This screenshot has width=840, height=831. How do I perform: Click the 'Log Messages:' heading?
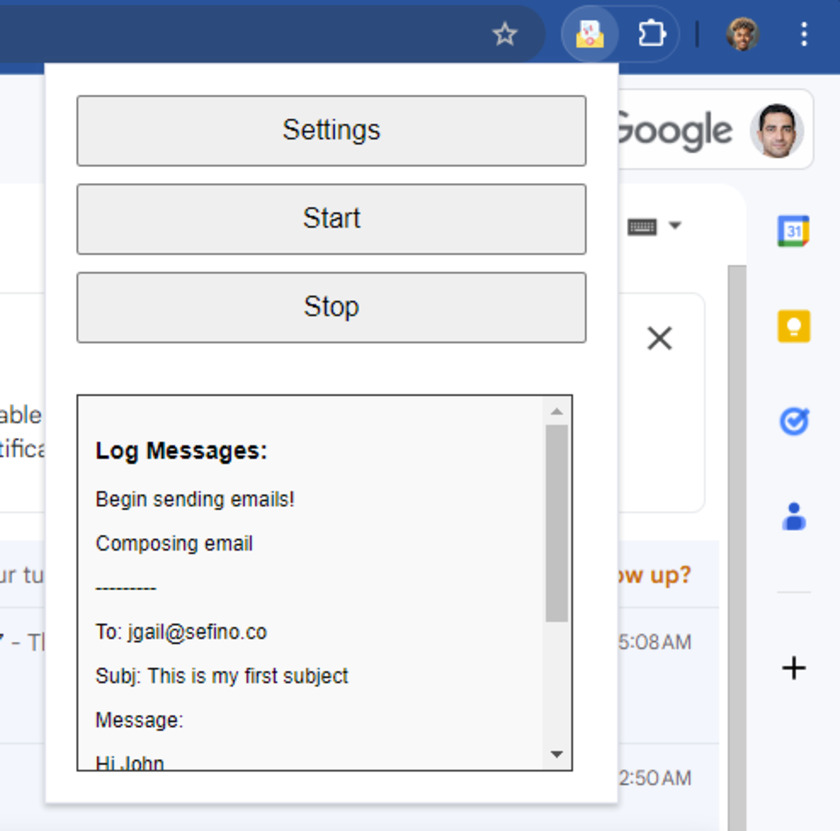point(181,451)
